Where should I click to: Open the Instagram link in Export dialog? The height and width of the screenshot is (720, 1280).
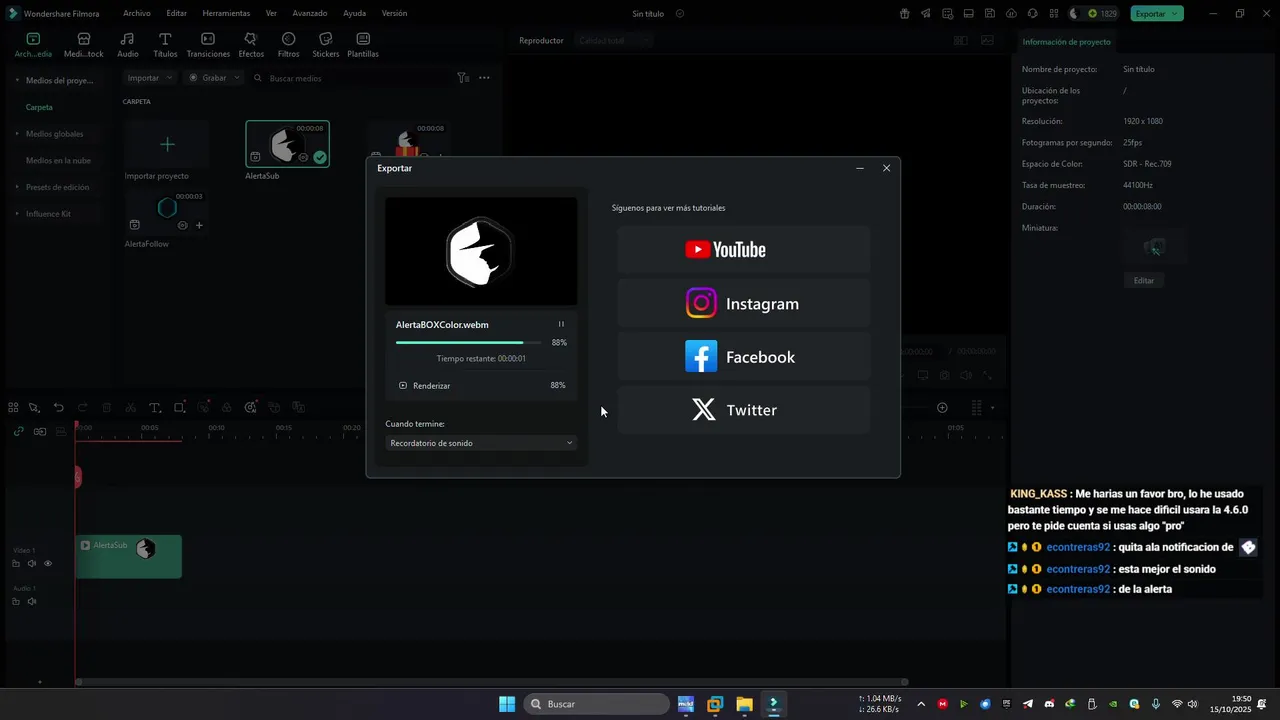pyautogui.click(x=743, y=303)
